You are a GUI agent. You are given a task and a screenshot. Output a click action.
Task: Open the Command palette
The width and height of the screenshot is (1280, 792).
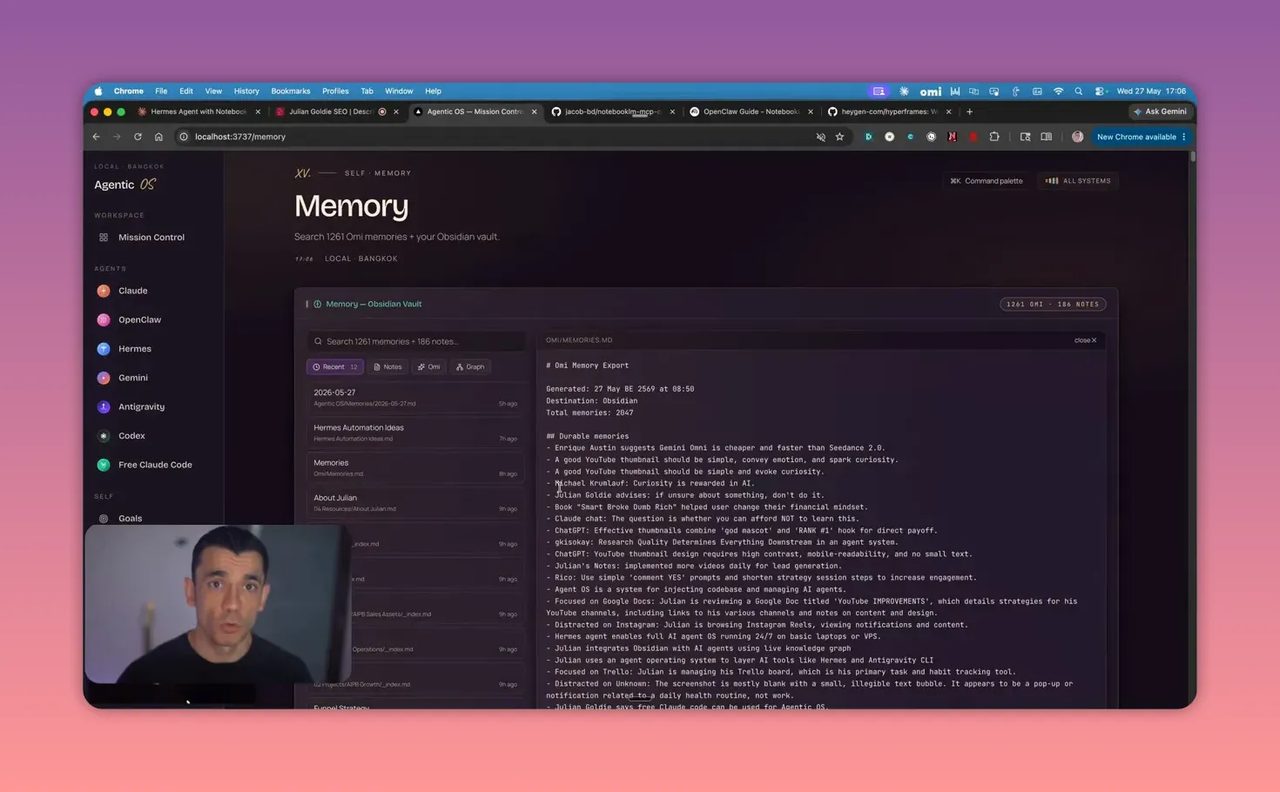click(x=987, y=181)
